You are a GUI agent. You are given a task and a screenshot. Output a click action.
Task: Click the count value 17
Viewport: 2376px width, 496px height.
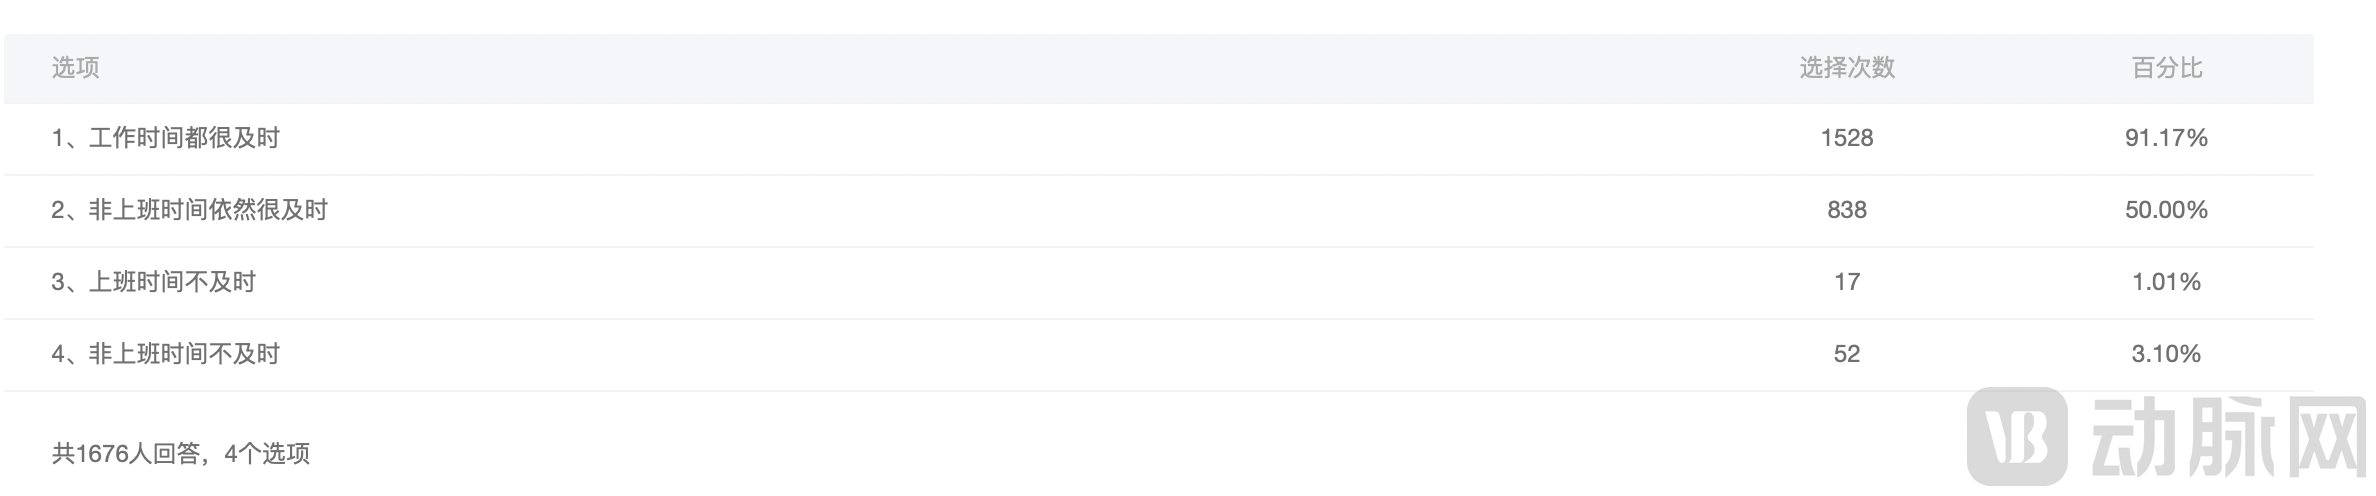pyautogui.click(x=1846, y=282)
